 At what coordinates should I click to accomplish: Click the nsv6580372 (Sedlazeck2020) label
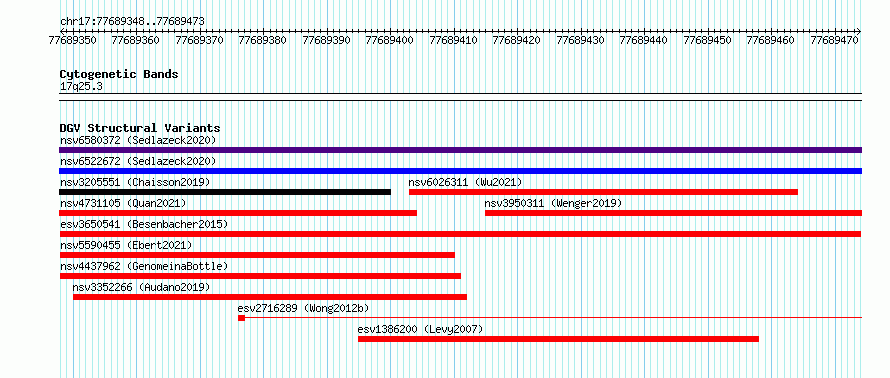tap(138, 140)
